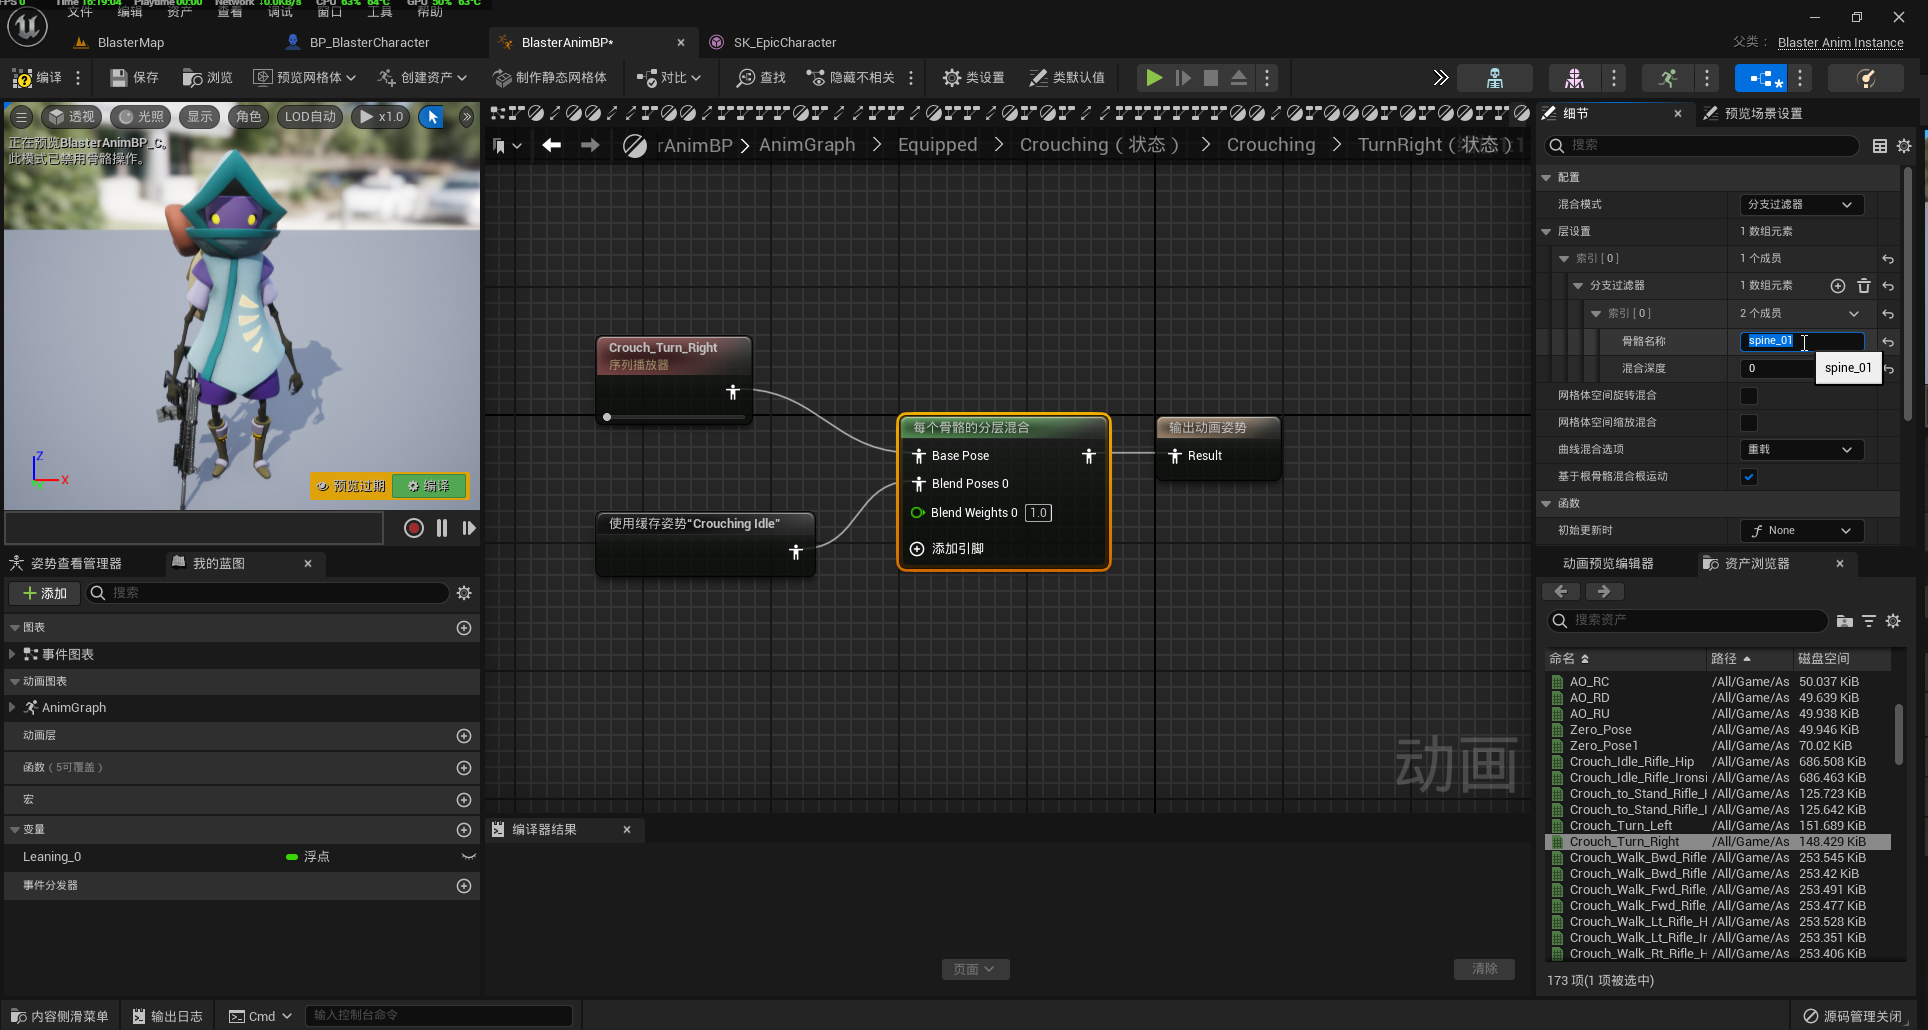Click 添加 button in My Blueprint
The width and height of the screenshot is (1928, 1030).
[44, 594]
